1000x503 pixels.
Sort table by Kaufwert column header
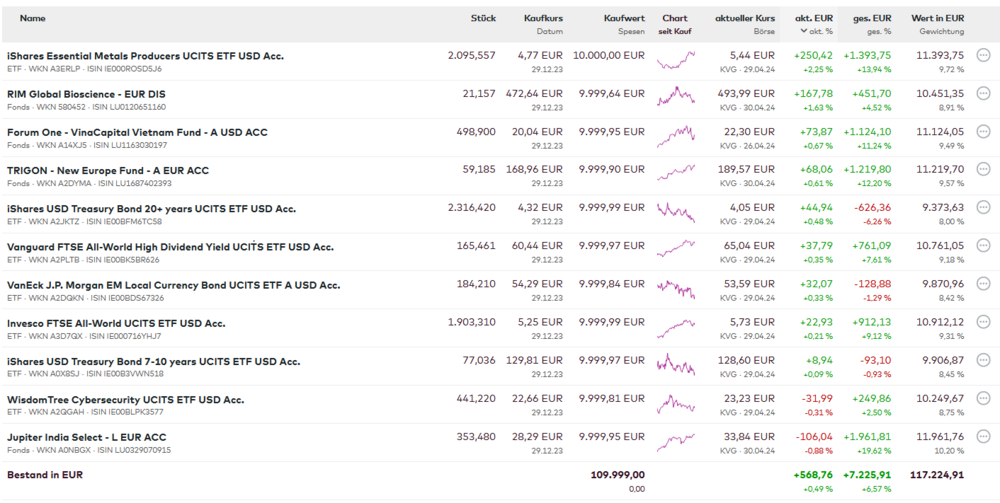(624, 18)
